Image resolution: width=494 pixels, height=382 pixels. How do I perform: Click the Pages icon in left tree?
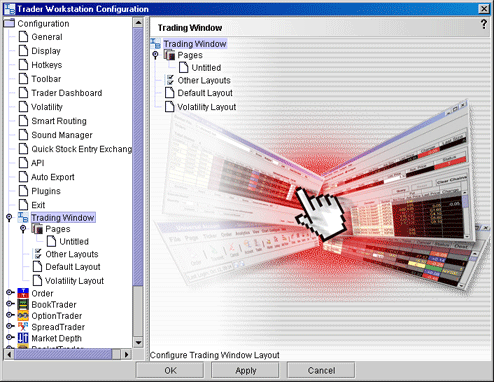click(37, 229)
